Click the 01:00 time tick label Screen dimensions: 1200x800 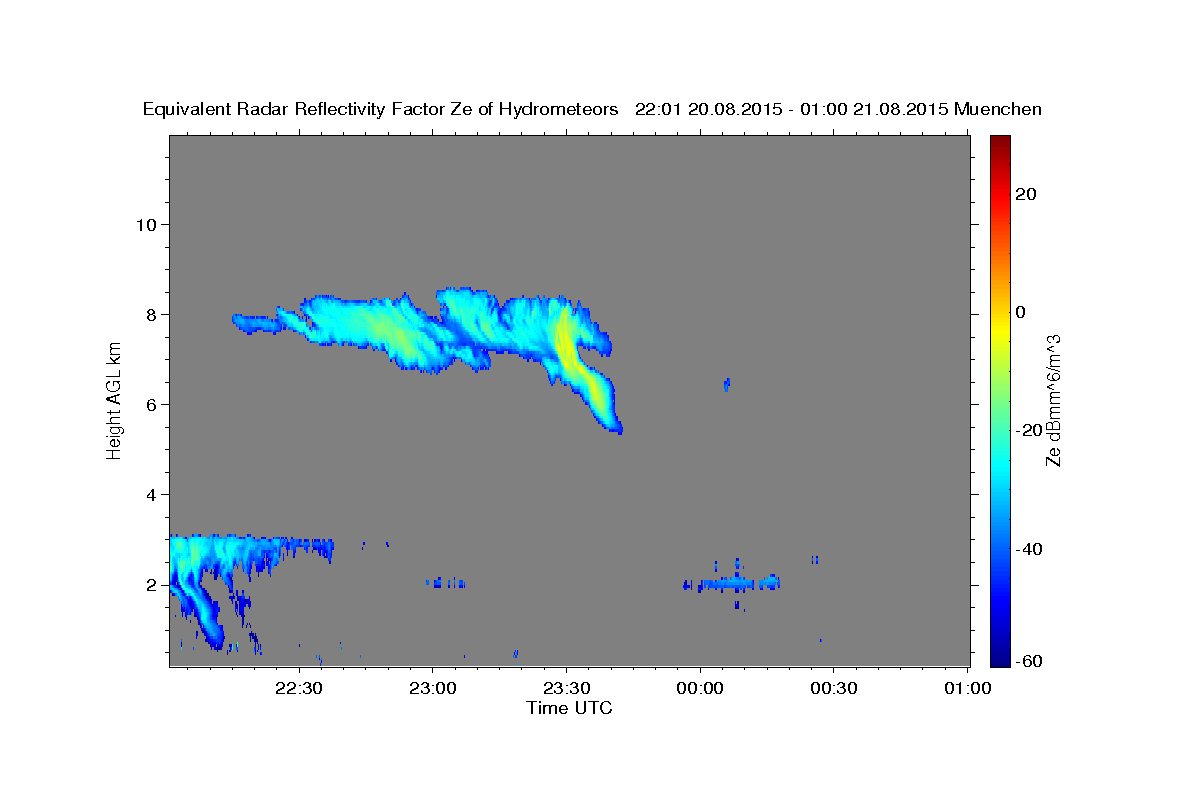click(x=968, y=688)
